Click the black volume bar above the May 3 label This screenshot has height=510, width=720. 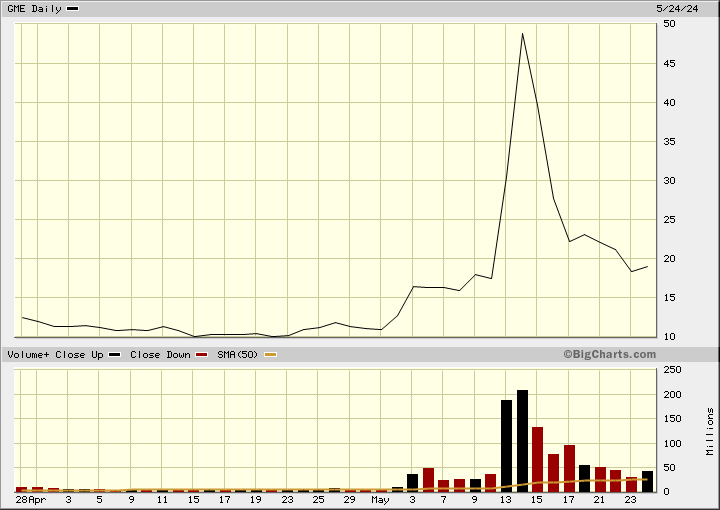click(x=413, y=482)
